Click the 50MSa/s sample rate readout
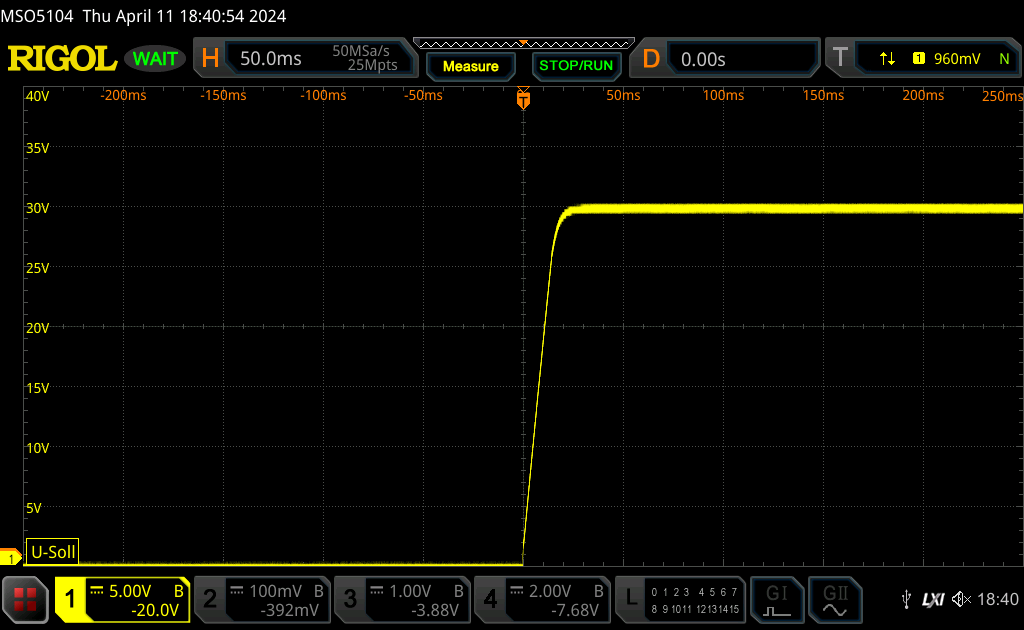Image resolution: width=1024 pixels, height=630 pixels. click(360, 50)
